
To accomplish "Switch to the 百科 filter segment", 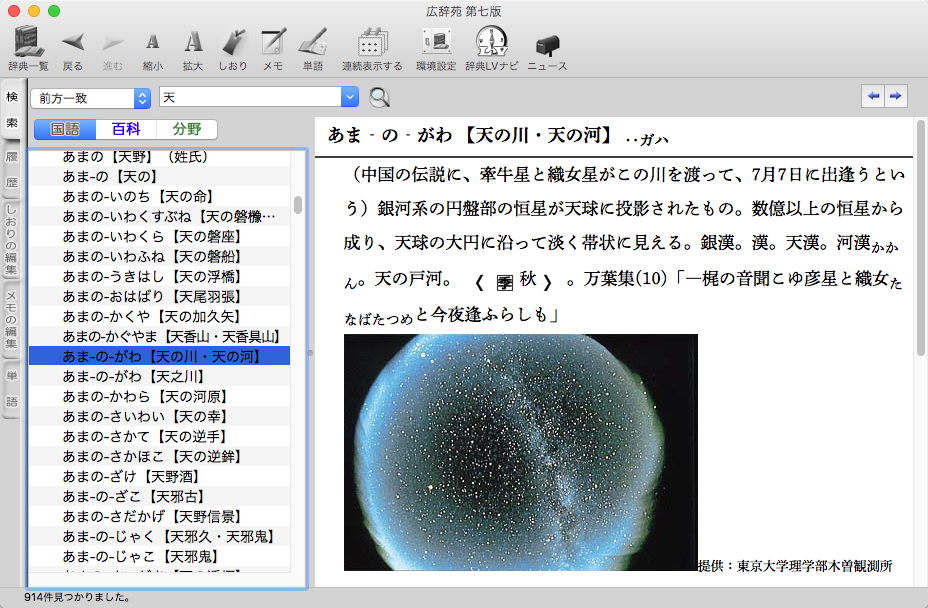I will tap(126, 129).
